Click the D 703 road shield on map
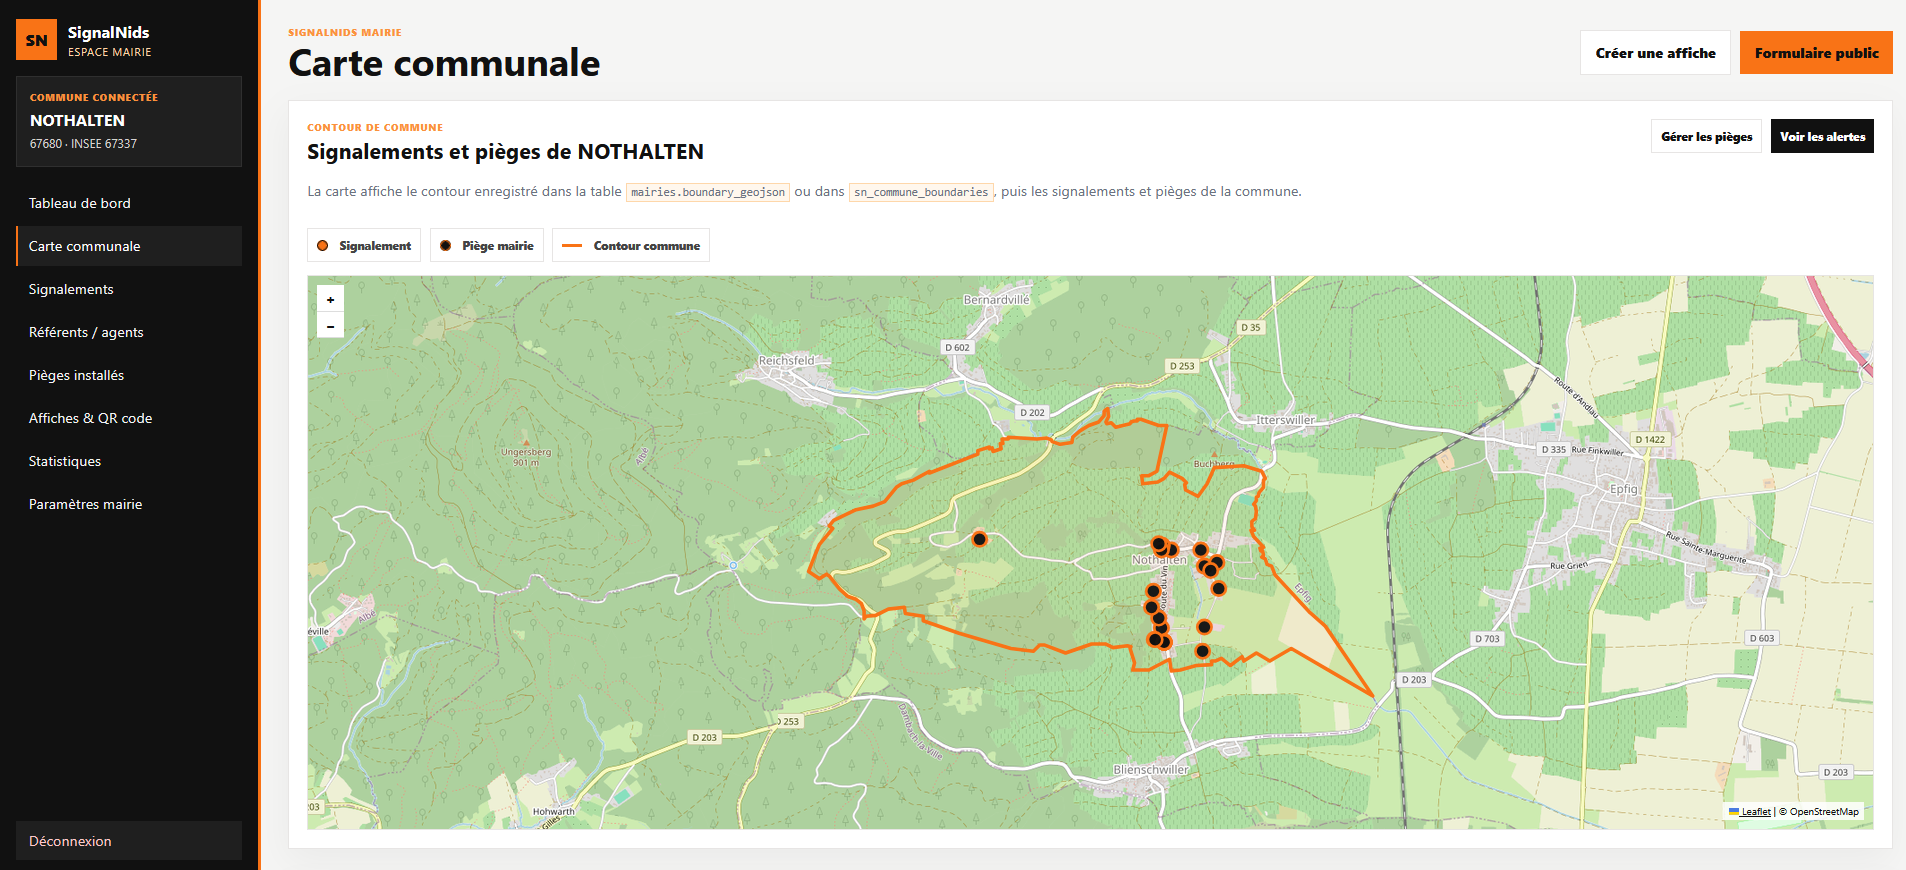Image resolution: width=1906 pixels, height=870 pixels. tap(1487, 638)
